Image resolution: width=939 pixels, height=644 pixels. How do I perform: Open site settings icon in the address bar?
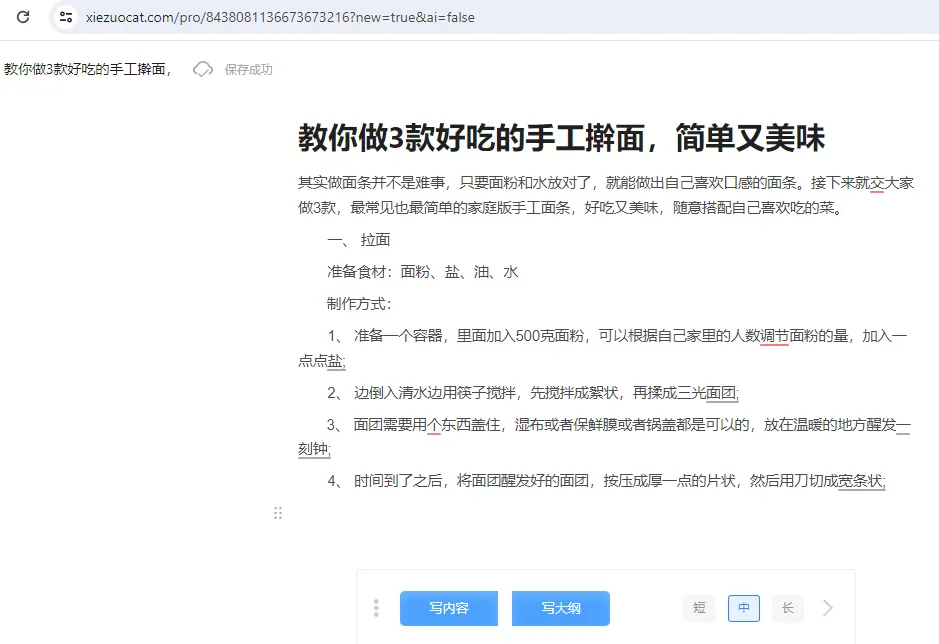coord(64,17)
